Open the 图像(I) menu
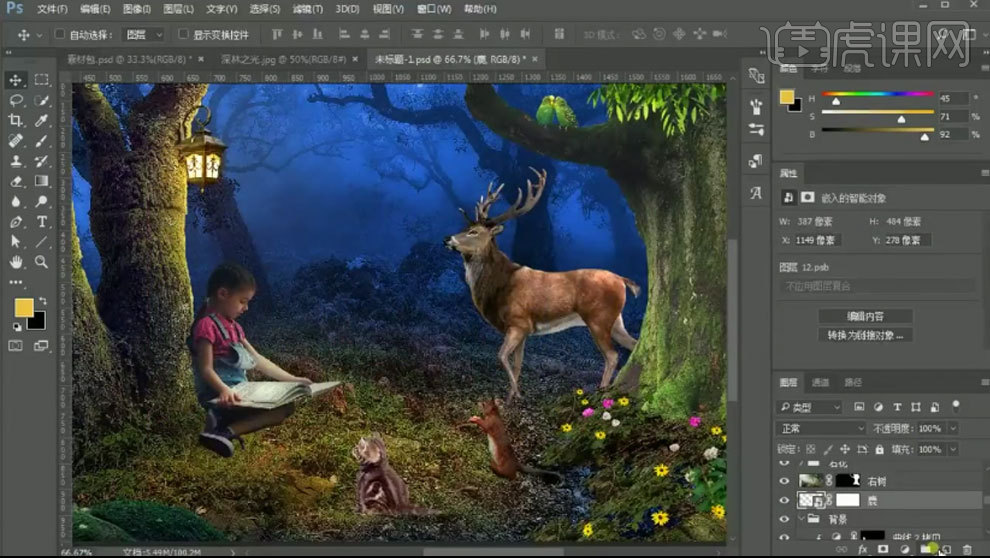This screenshot has height=558, width=990. 136,9
